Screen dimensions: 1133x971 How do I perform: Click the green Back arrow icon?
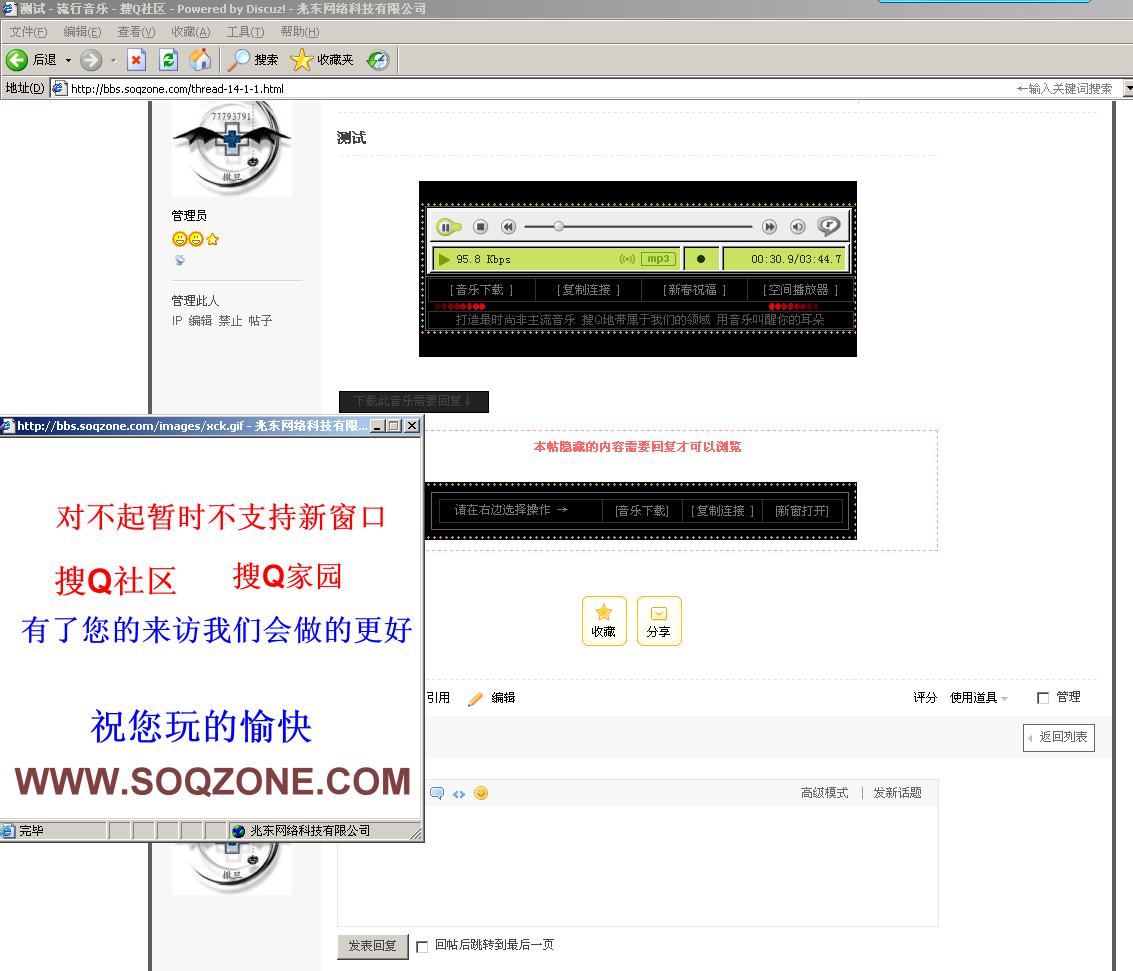(x=17, y=59)
